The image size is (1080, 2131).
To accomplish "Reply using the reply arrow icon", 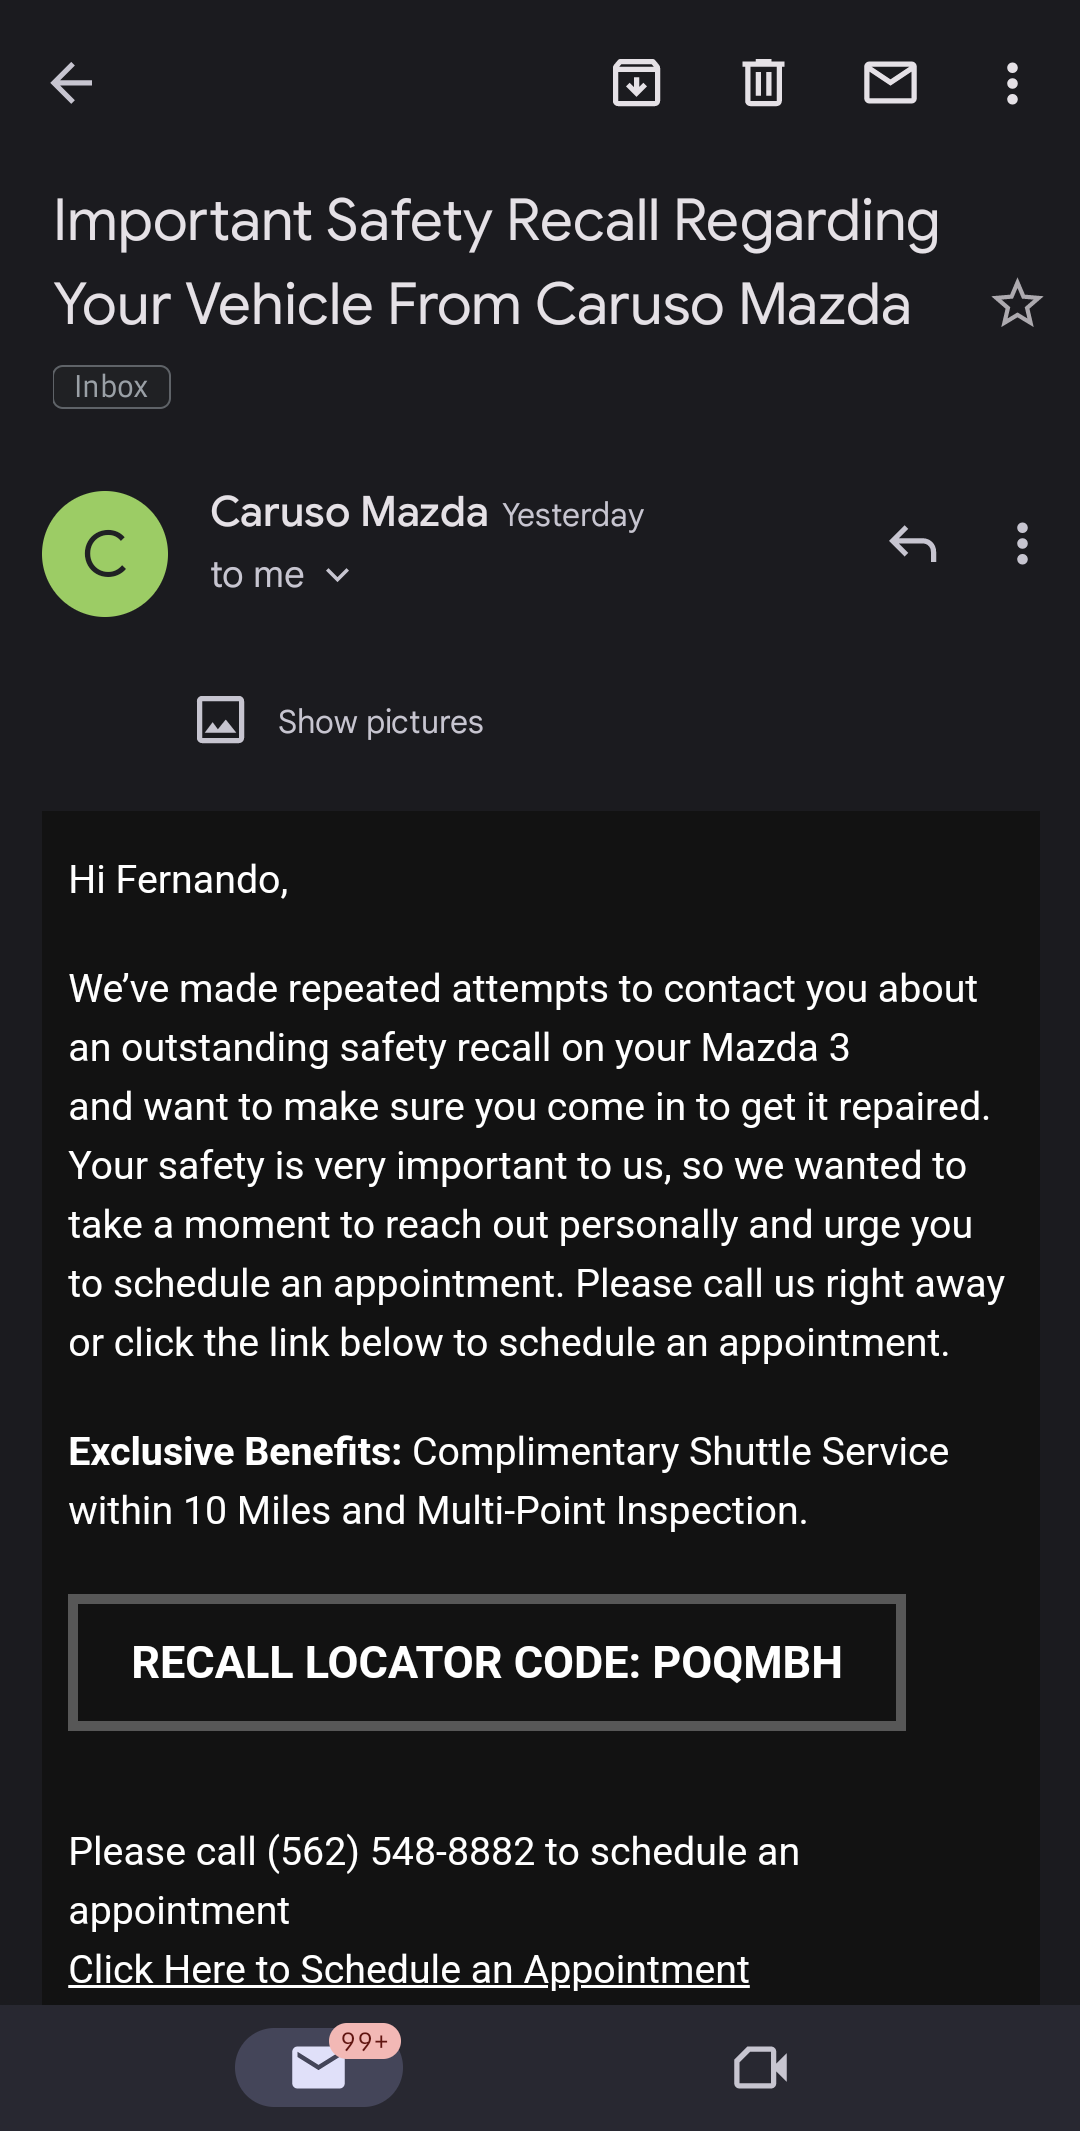I will [x=912, y=544].
